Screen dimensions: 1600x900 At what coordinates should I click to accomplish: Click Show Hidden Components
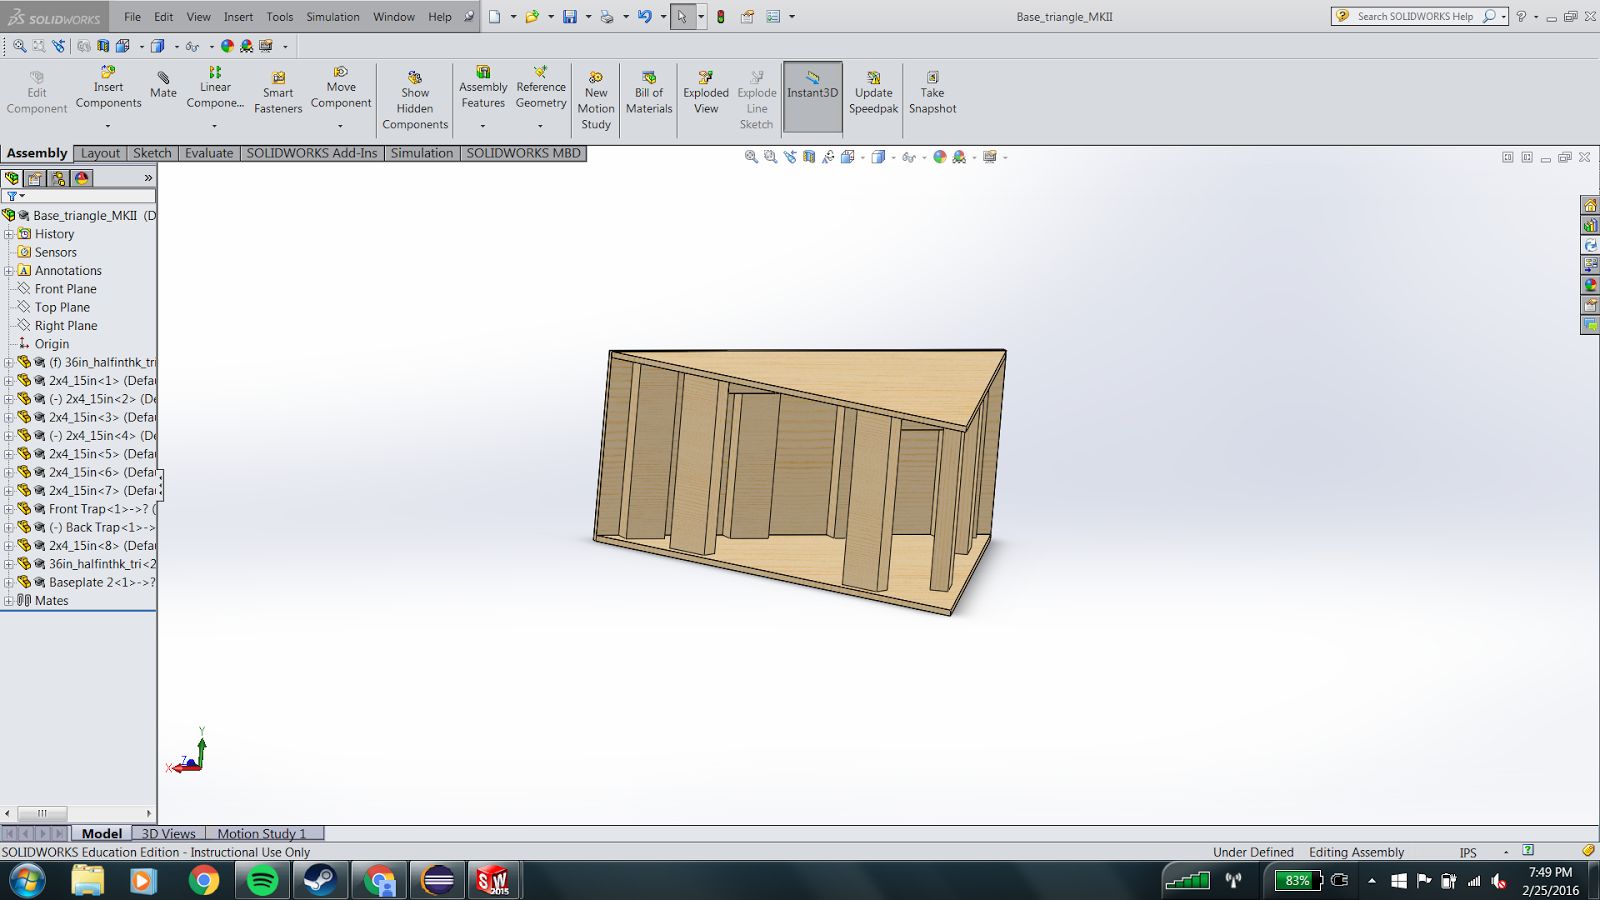tap(415, 100)
